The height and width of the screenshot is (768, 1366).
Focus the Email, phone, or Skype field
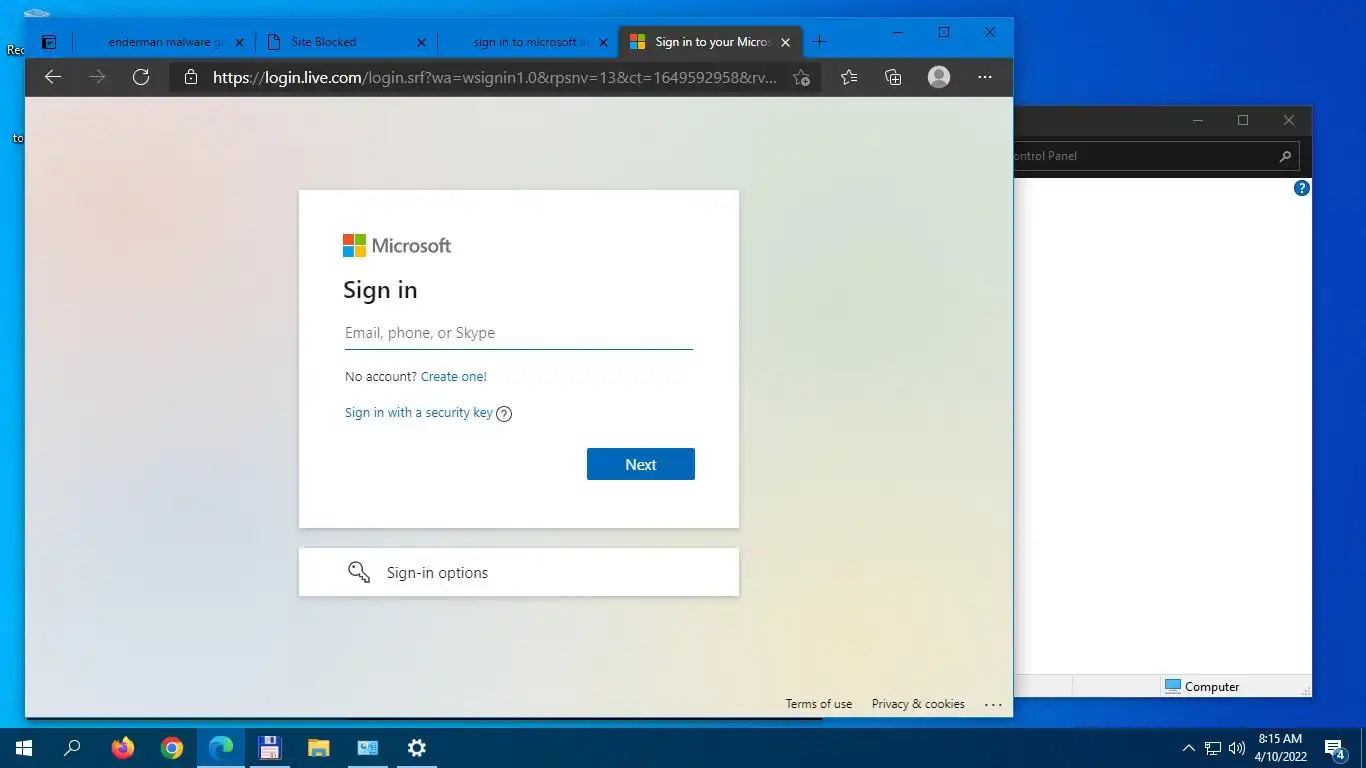pyautogui.click(x=519, y=333)
